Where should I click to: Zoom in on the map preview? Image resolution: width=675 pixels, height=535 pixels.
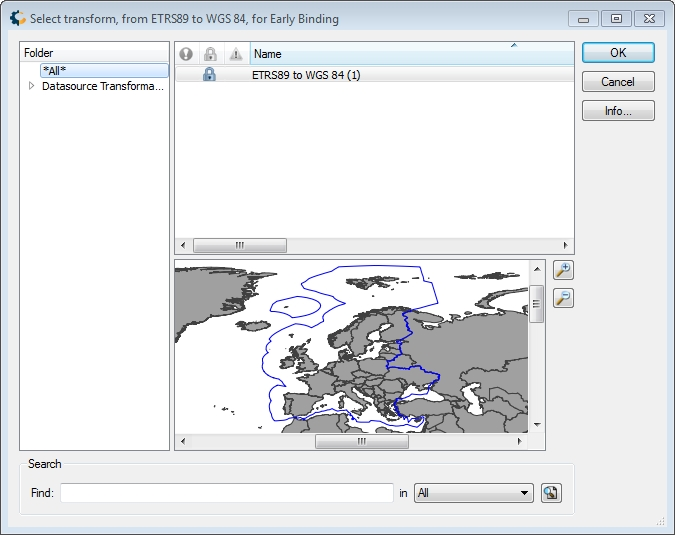point(563,270)
